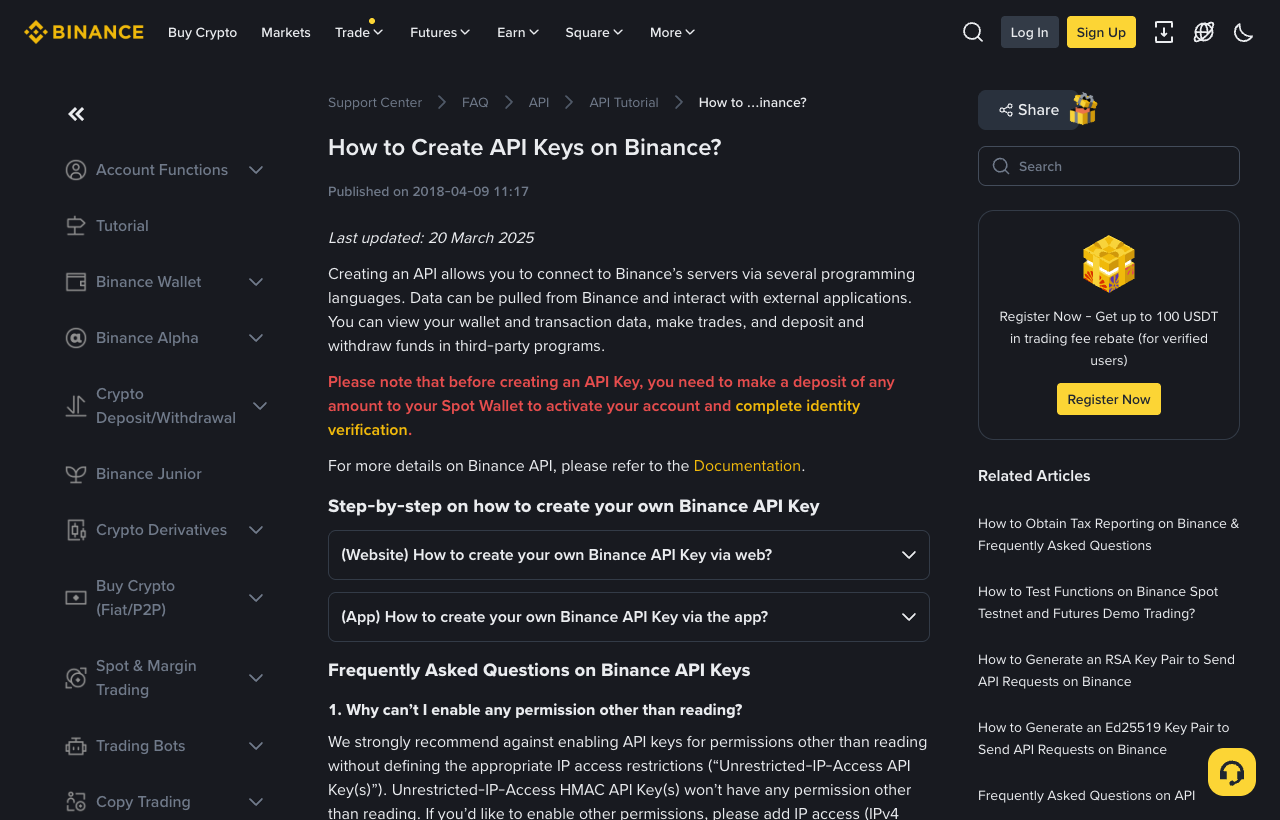1280x820 pixels.
Task: Open Buy Crypto menu item
Action: (203, 32)
